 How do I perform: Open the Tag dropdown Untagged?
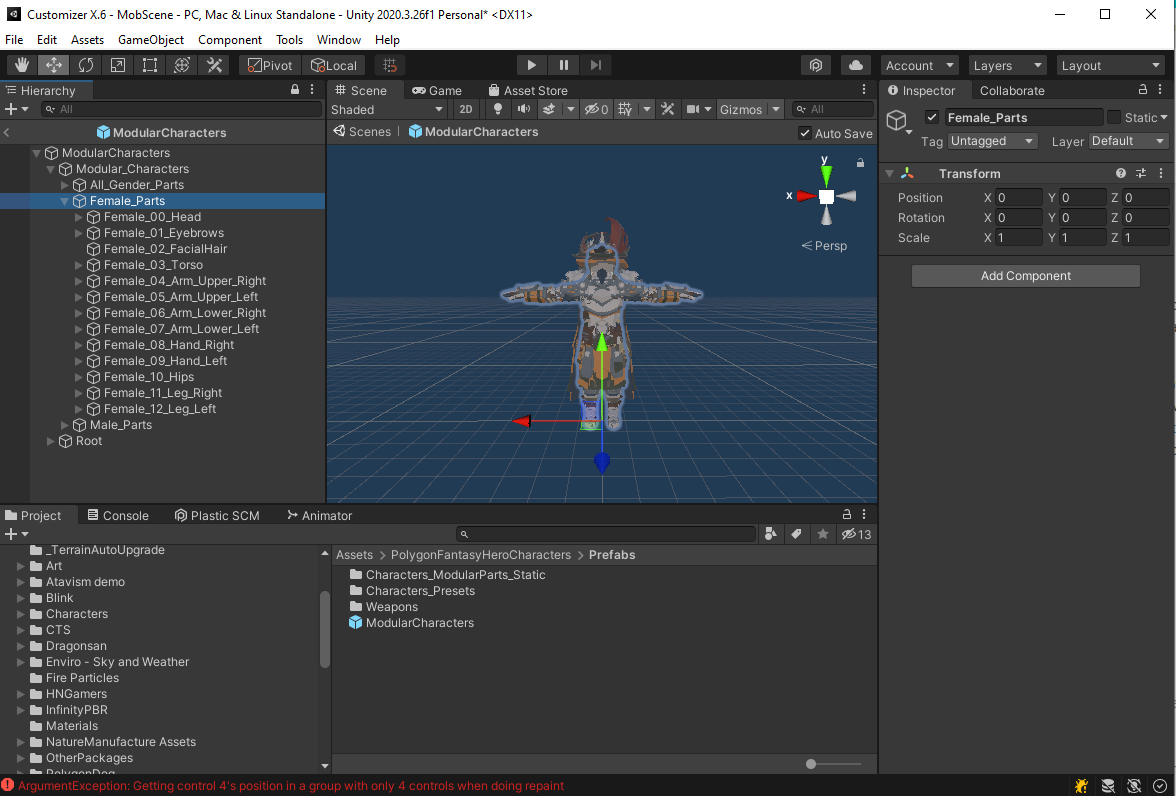(x=992, y=141)
